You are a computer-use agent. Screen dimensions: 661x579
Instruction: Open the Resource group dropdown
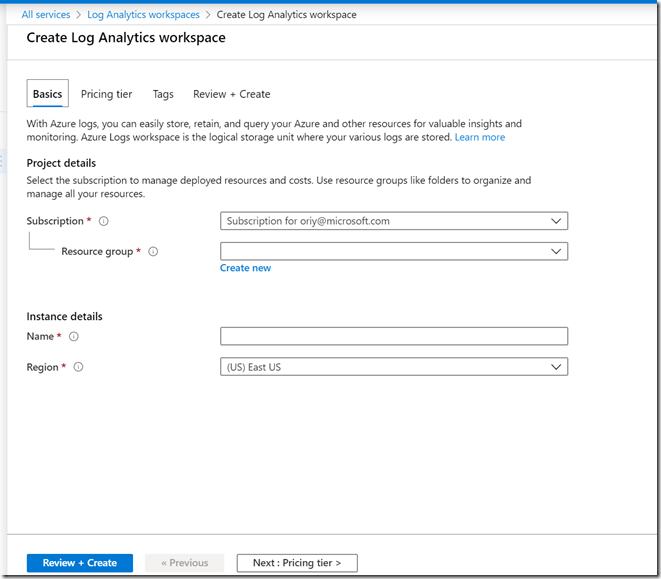coord(394,251)
